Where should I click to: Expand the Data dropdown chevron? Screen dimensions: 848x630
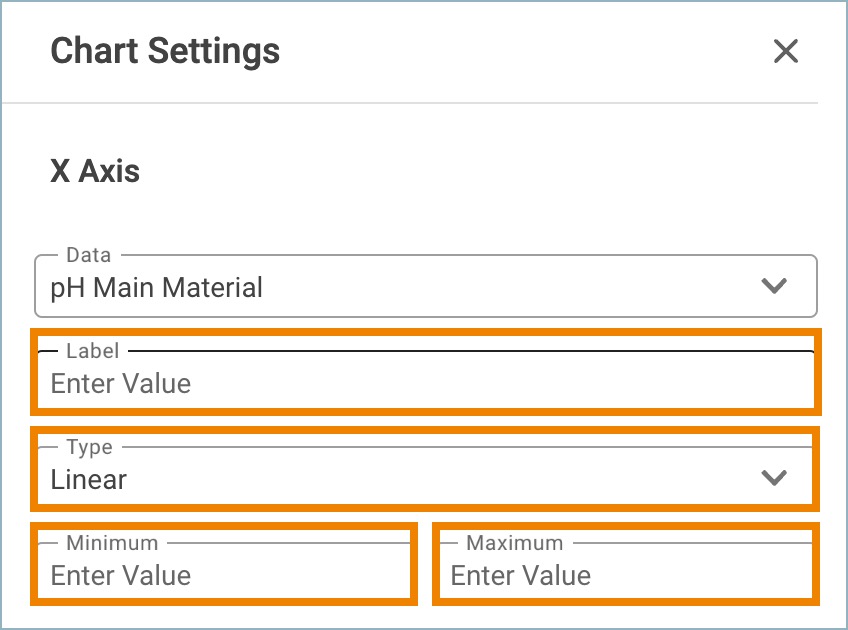click(x=774, y=286)
